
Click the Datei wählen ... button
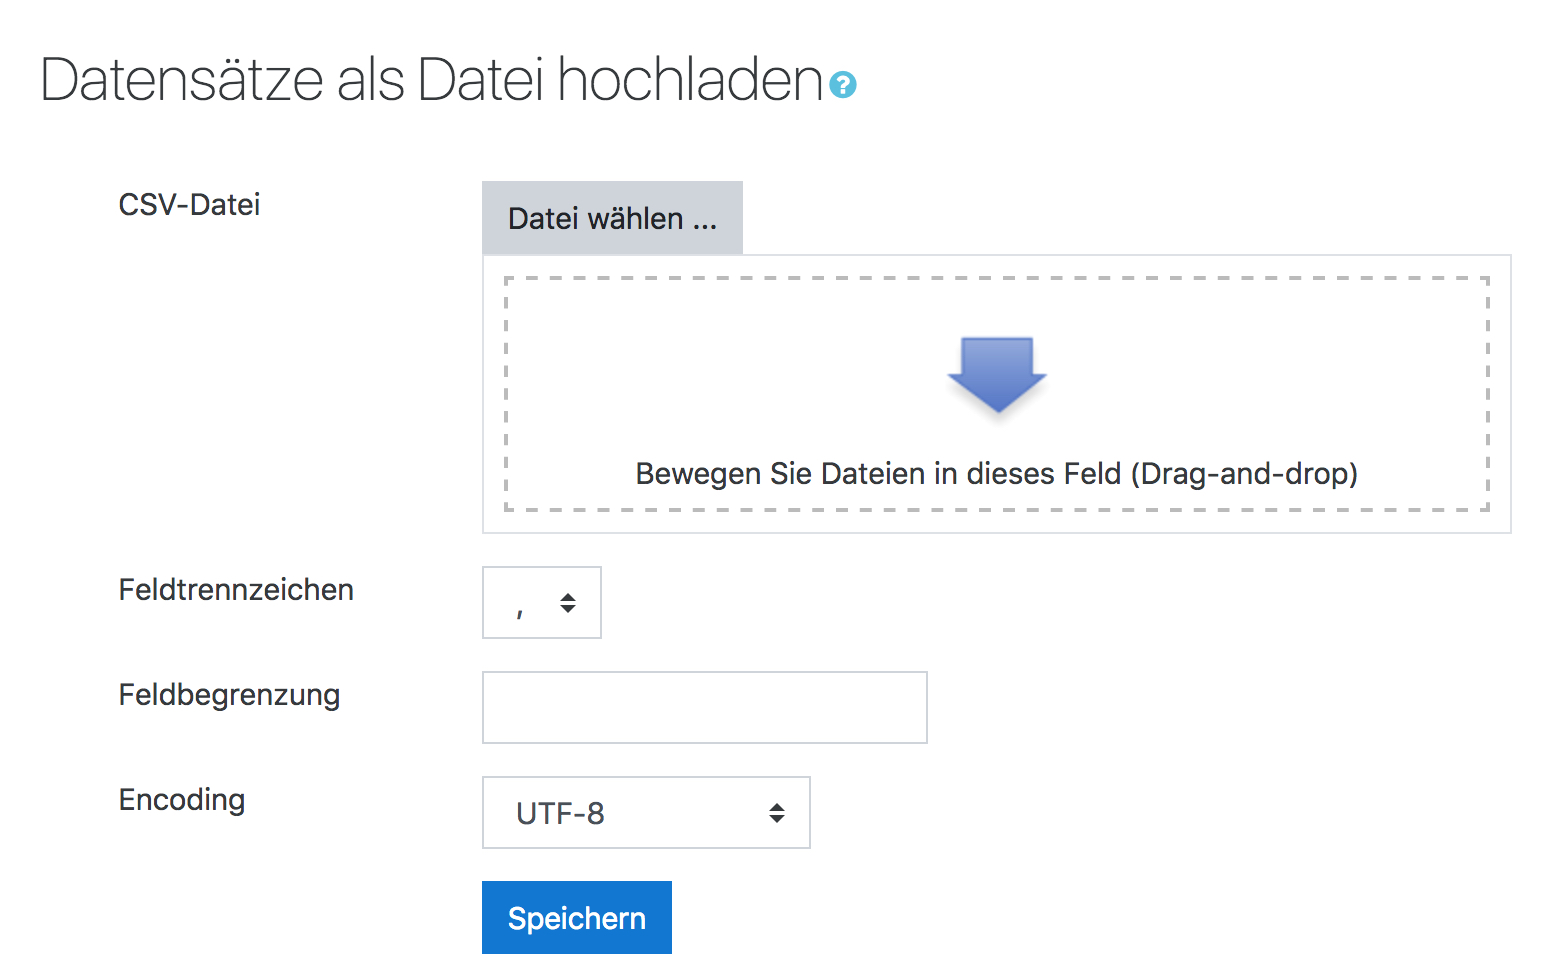[x=612, y=218]
